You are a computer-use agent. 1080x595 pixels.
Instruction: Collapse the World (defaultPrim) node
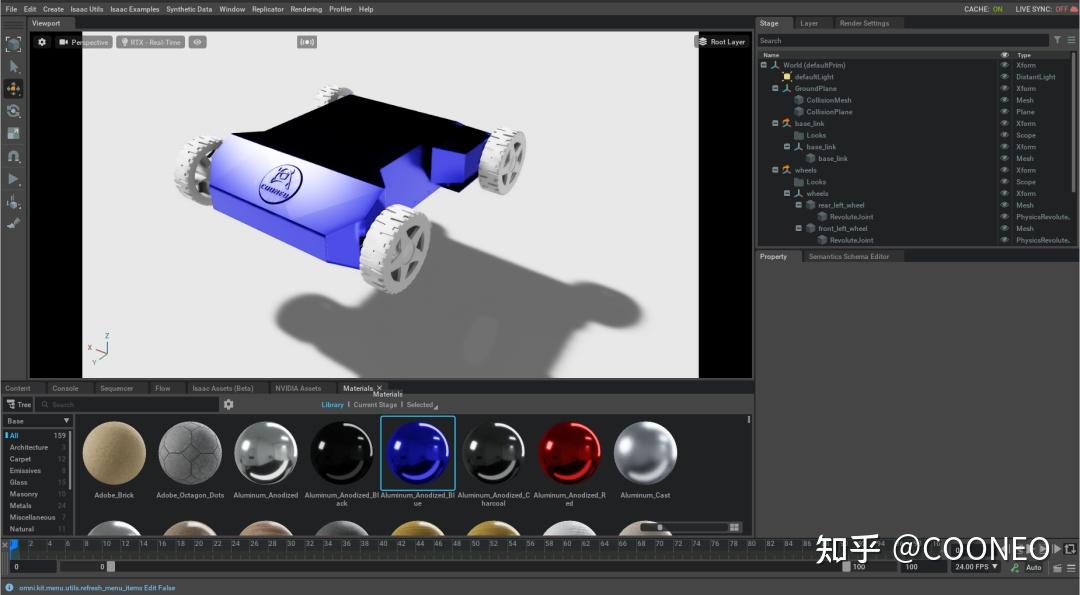[x=763, y=65]
